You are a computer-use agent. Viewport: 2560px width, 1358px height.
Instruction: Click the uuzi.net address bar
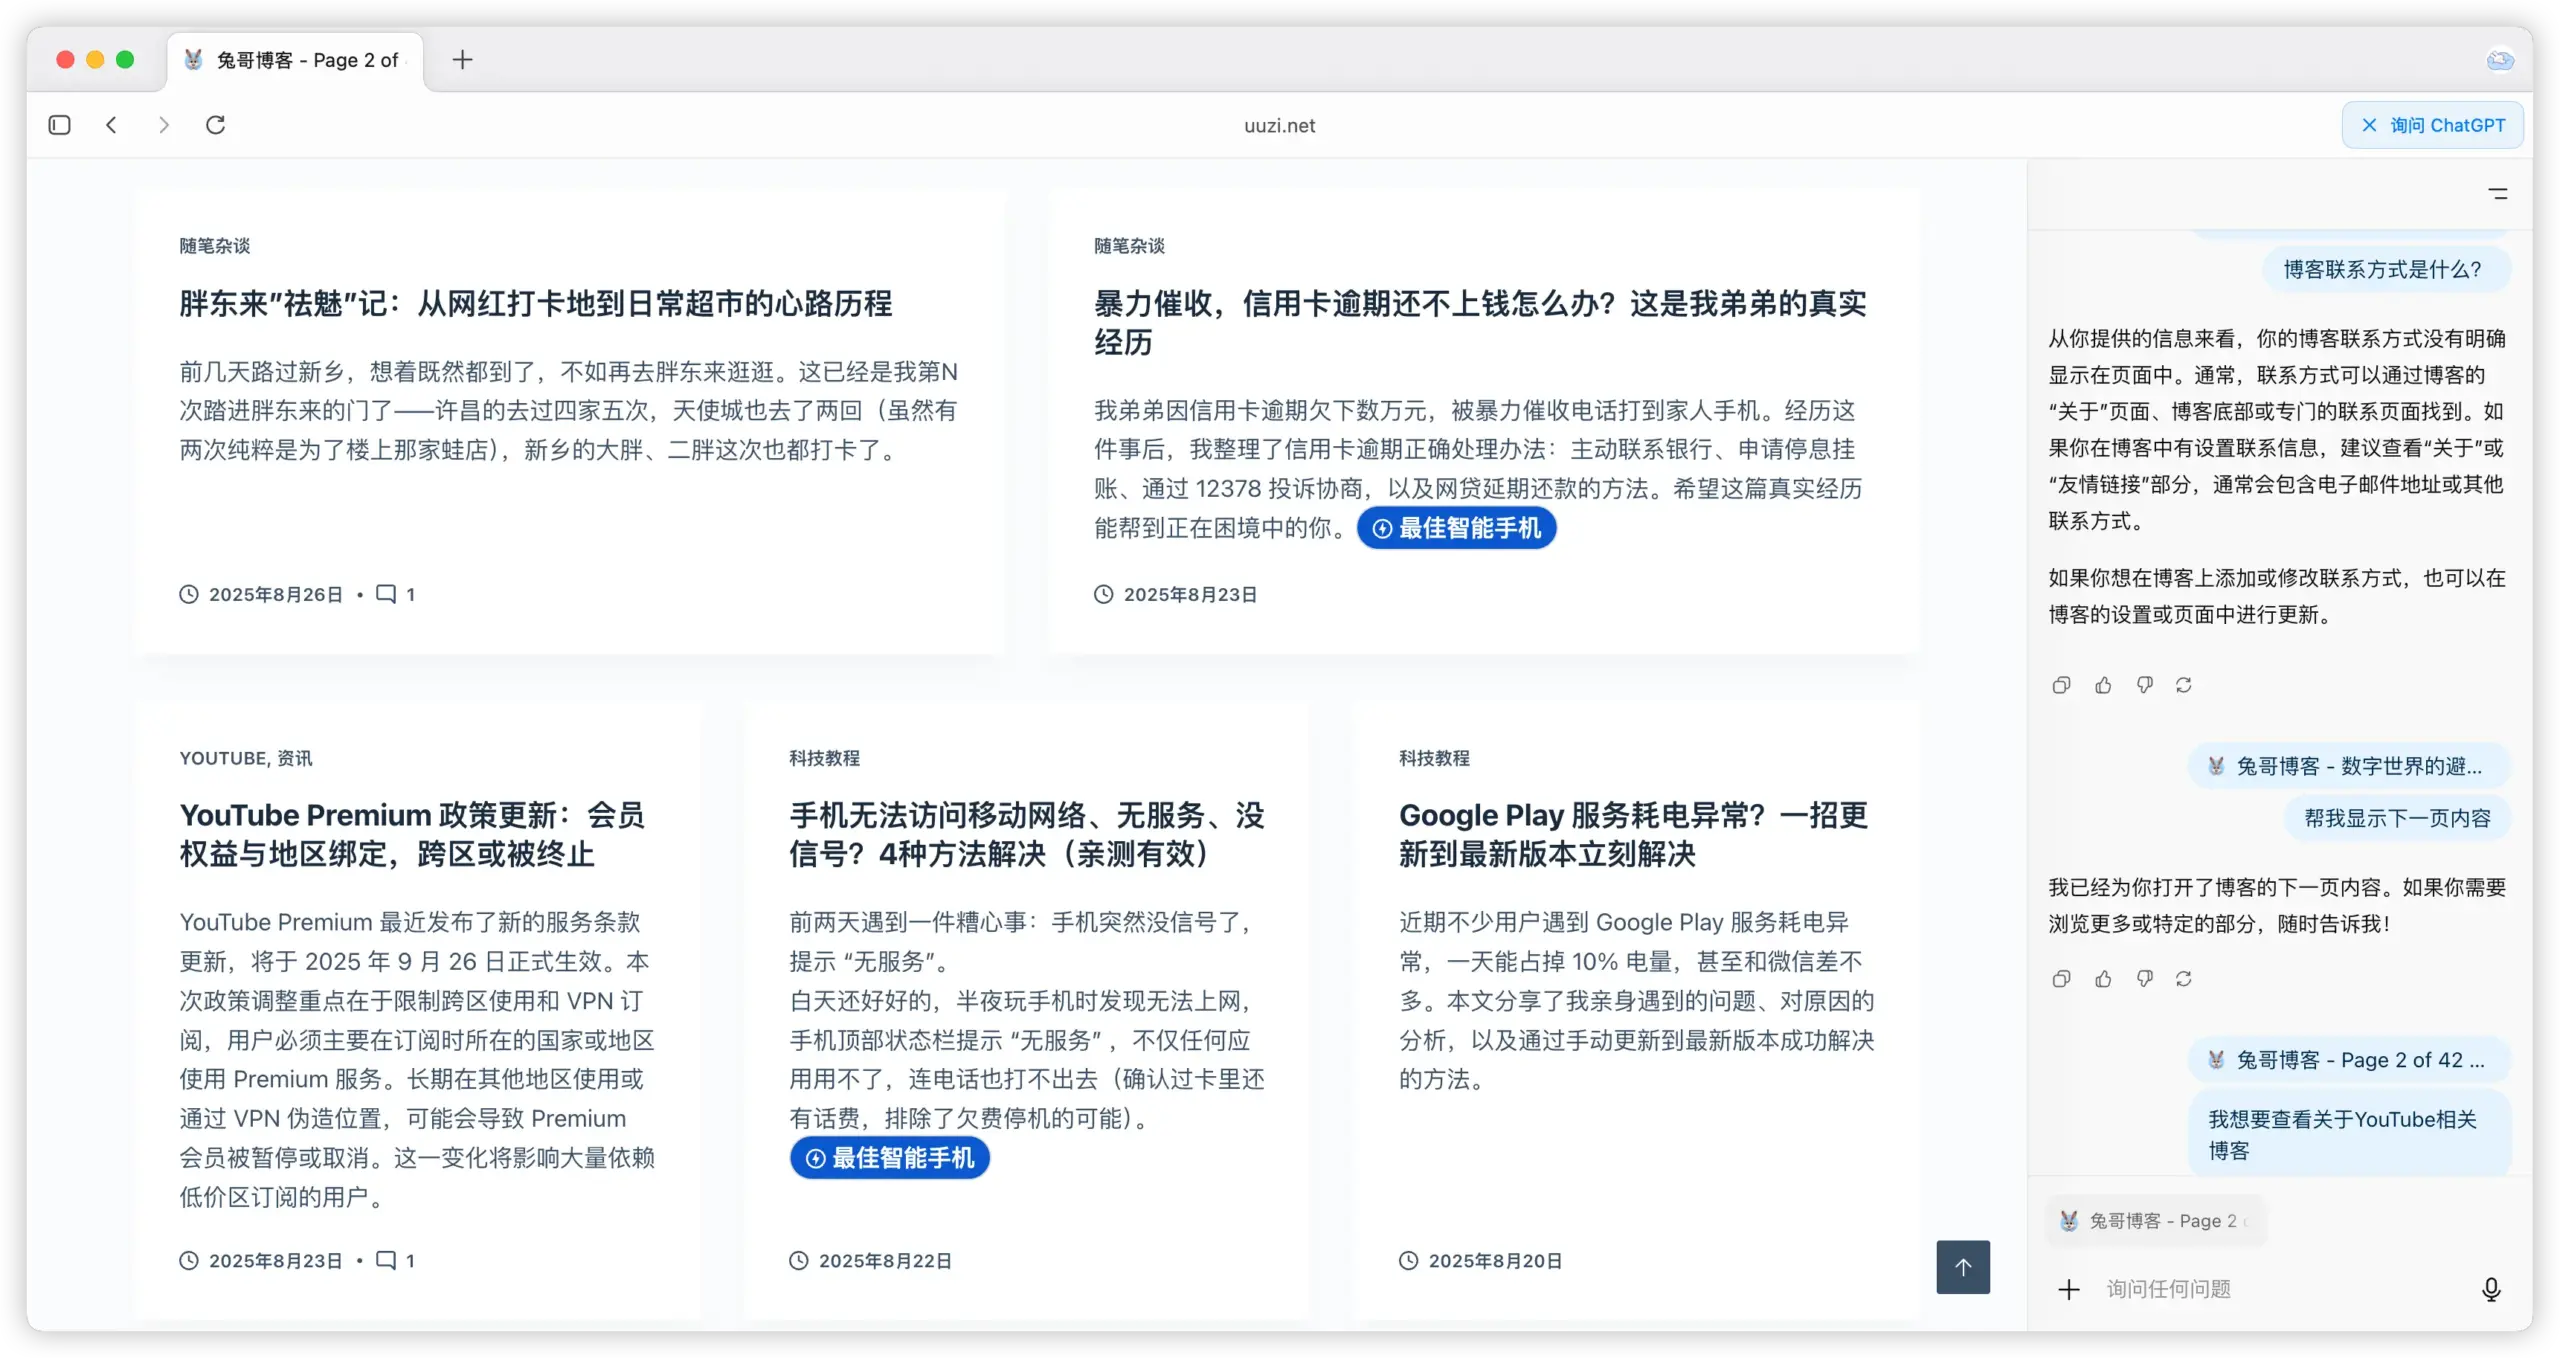pos(1279,125)
